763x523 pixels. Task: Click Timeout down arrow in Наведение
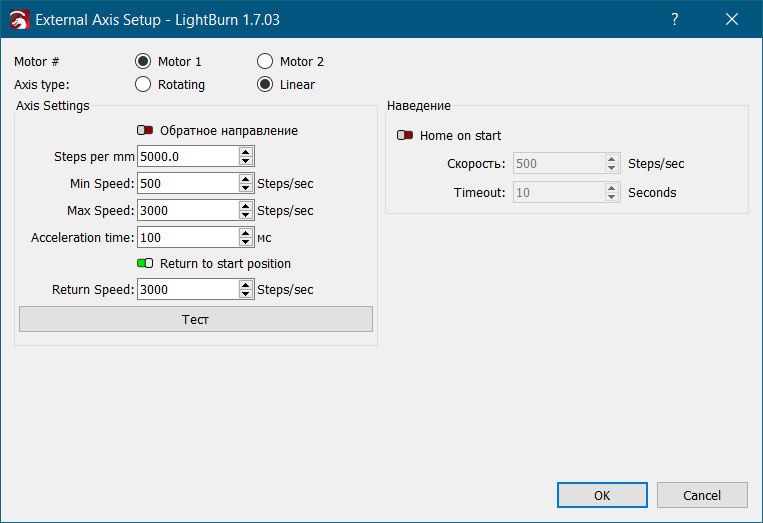point(612,198)
